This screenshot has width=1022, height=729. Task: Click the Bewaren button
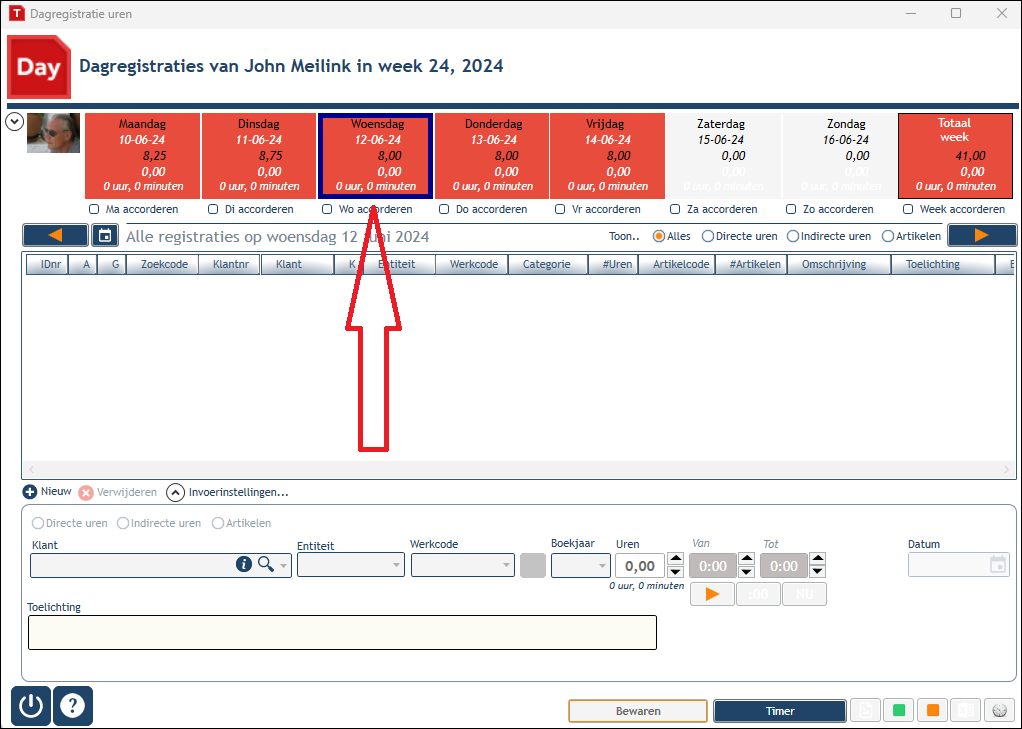tap(638, 711)
